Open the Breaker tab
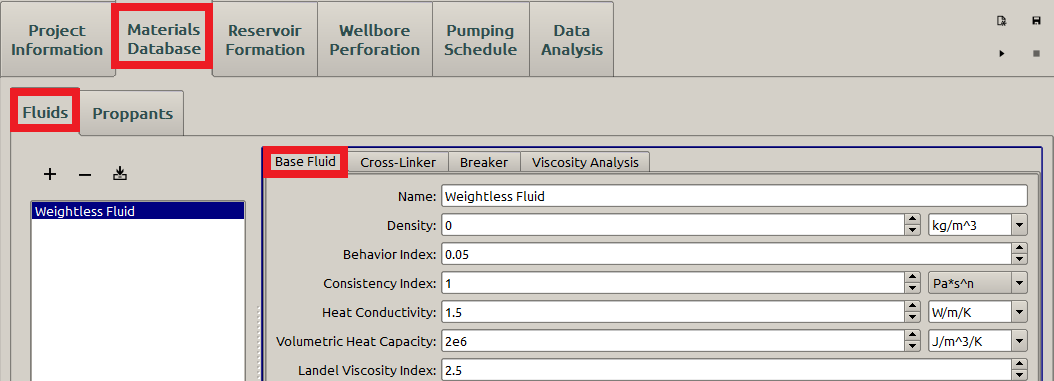 click(x=484, y=163)
